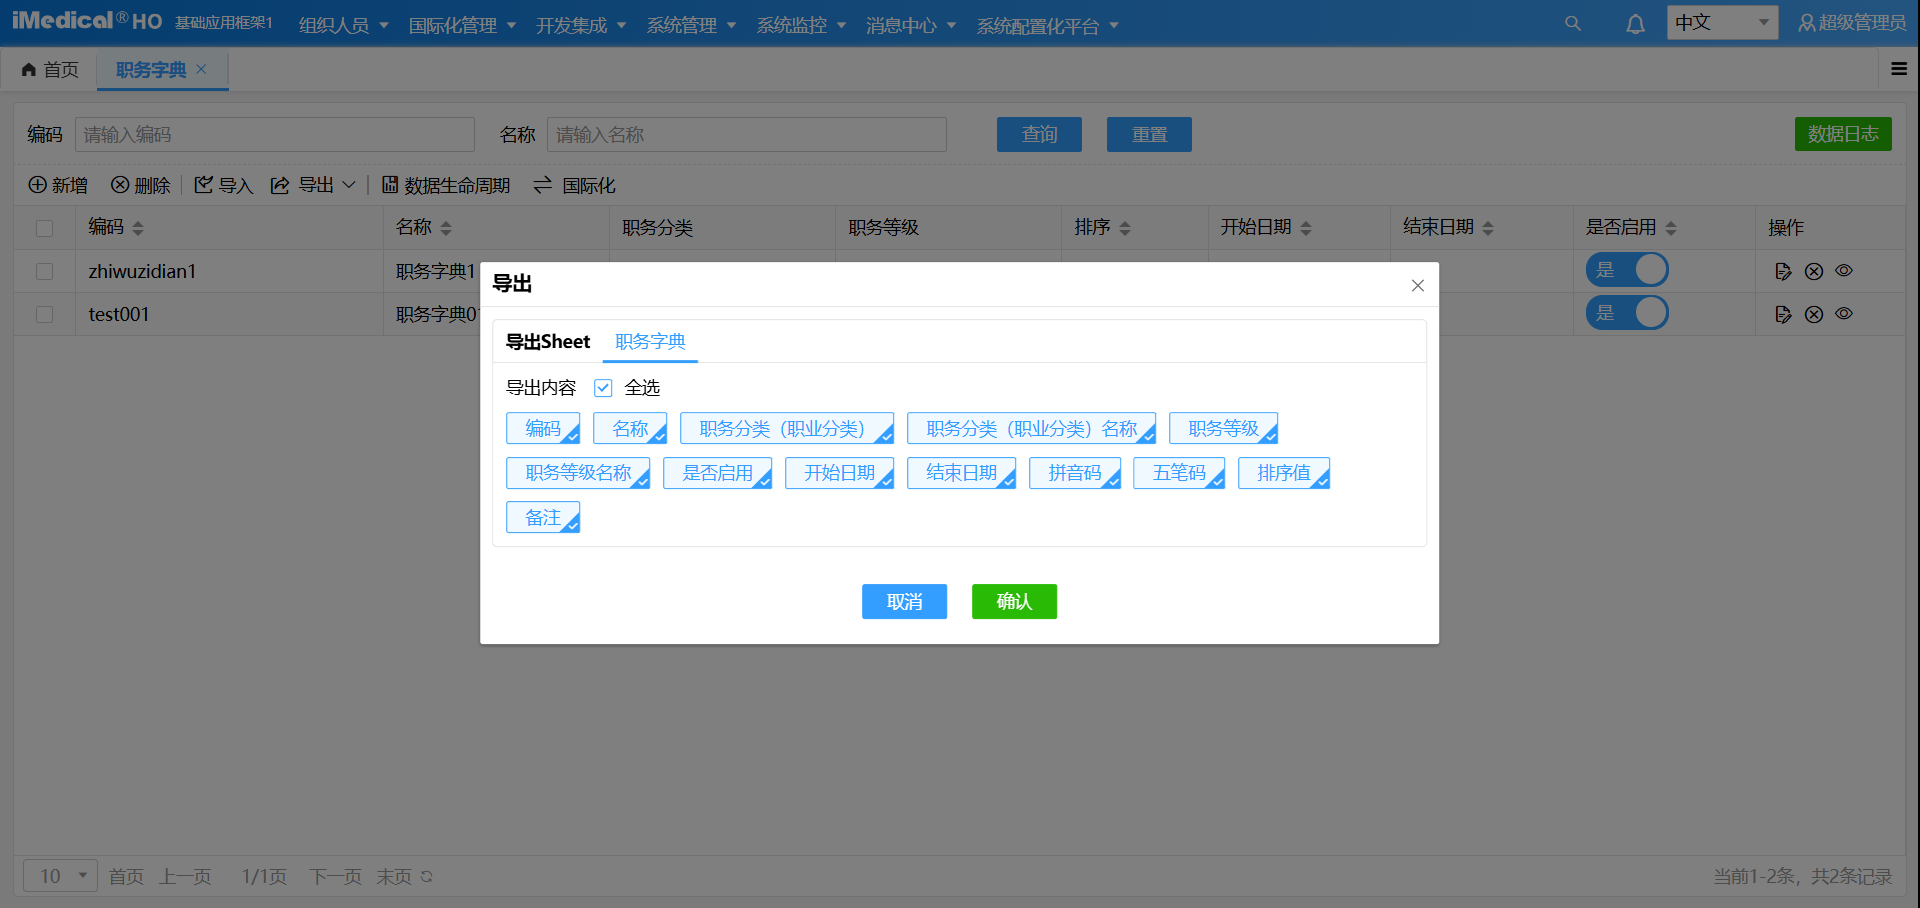This screenshot has width=1920, height=908.
Task: Deselect the 备注 export field
Action: (543, 517)
